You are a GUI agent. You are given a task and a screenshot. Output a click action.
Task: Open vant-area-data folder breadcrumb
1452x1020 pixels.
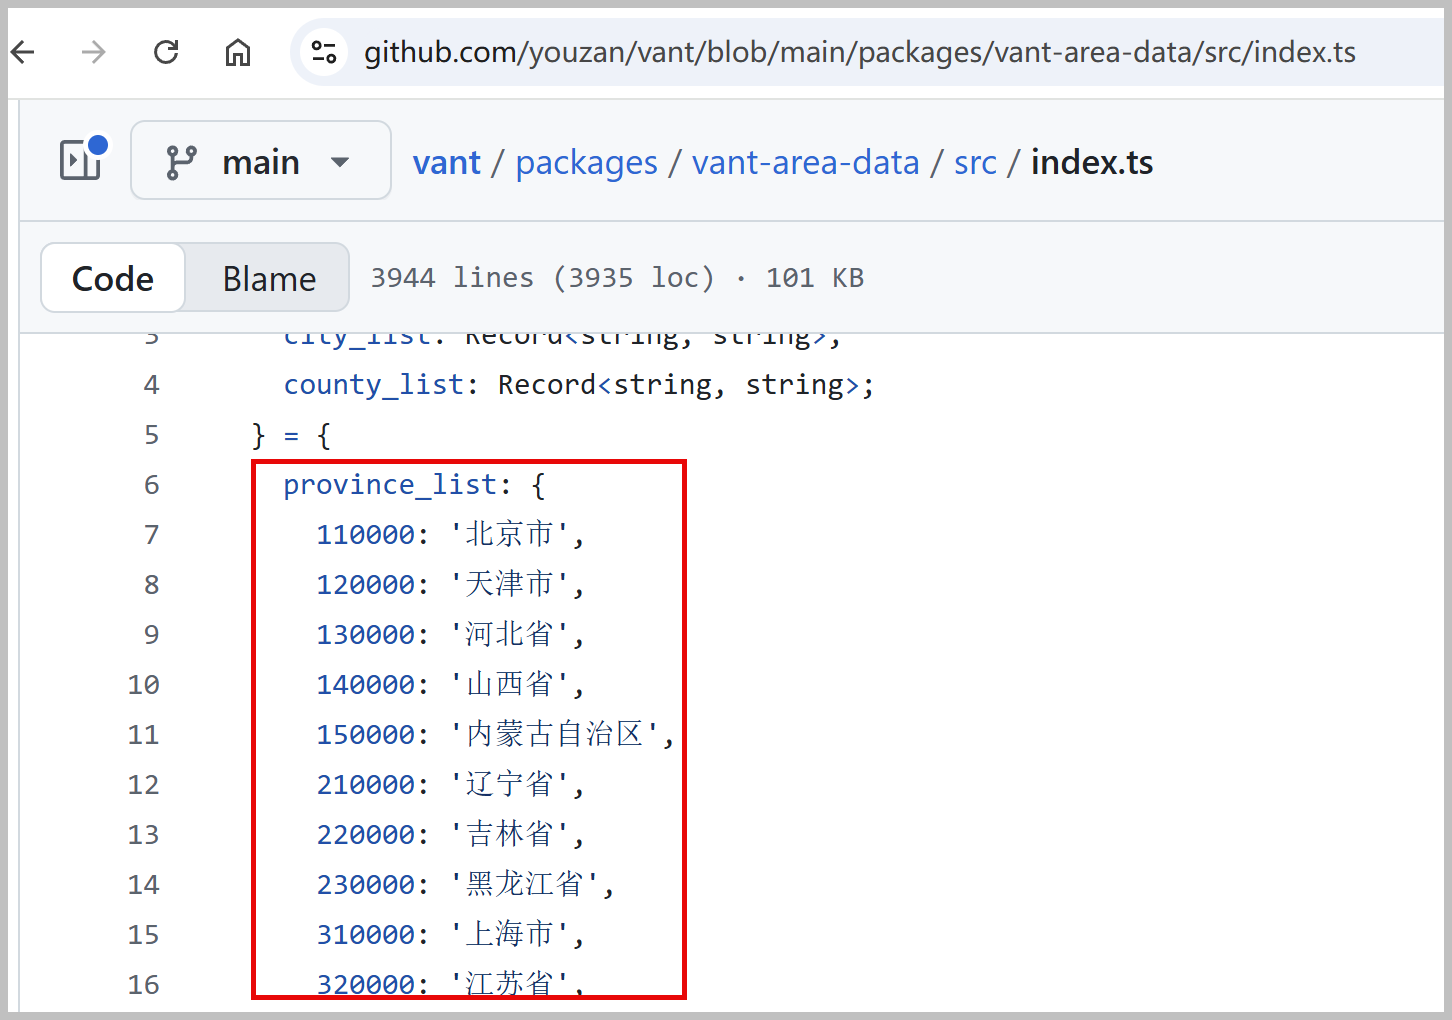click(805, 162)
